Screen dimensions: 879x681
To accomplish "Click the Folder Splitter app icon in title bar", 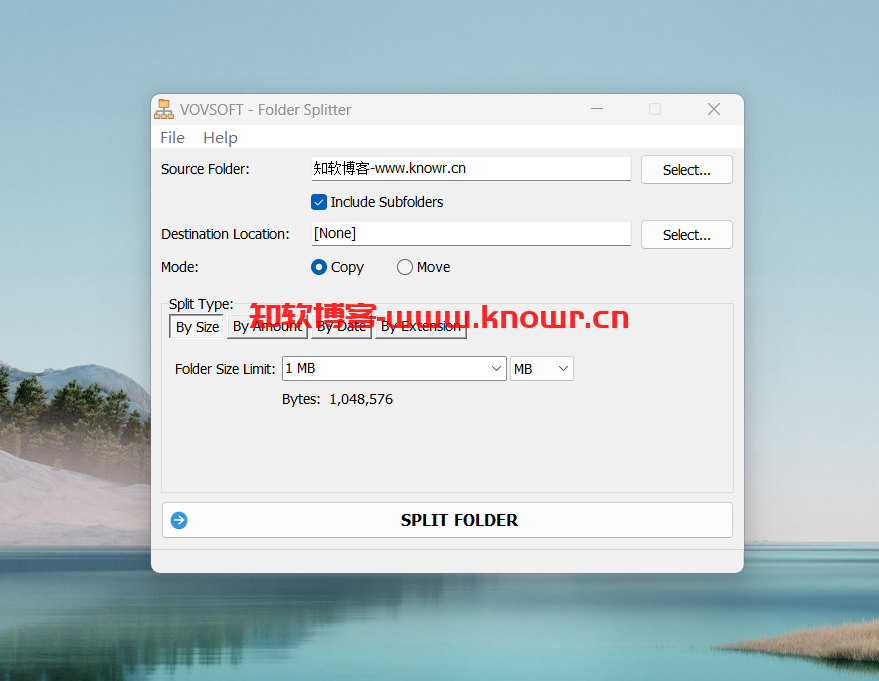I will click(164, 109).
